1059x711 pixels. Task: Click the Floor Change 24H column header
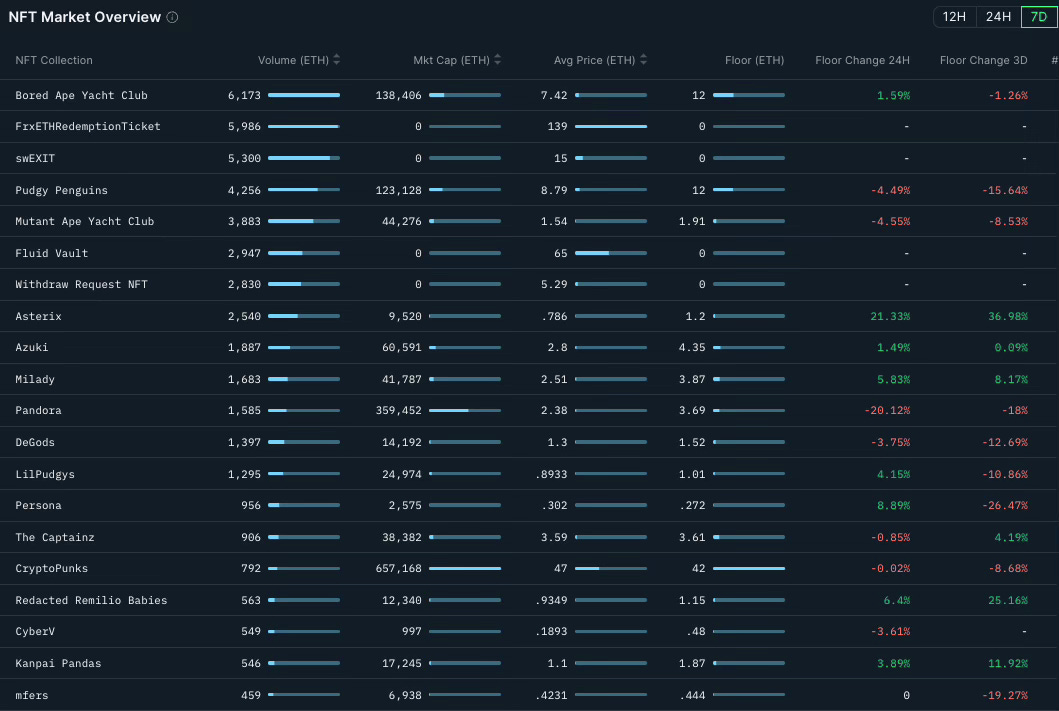pos(862,60)
